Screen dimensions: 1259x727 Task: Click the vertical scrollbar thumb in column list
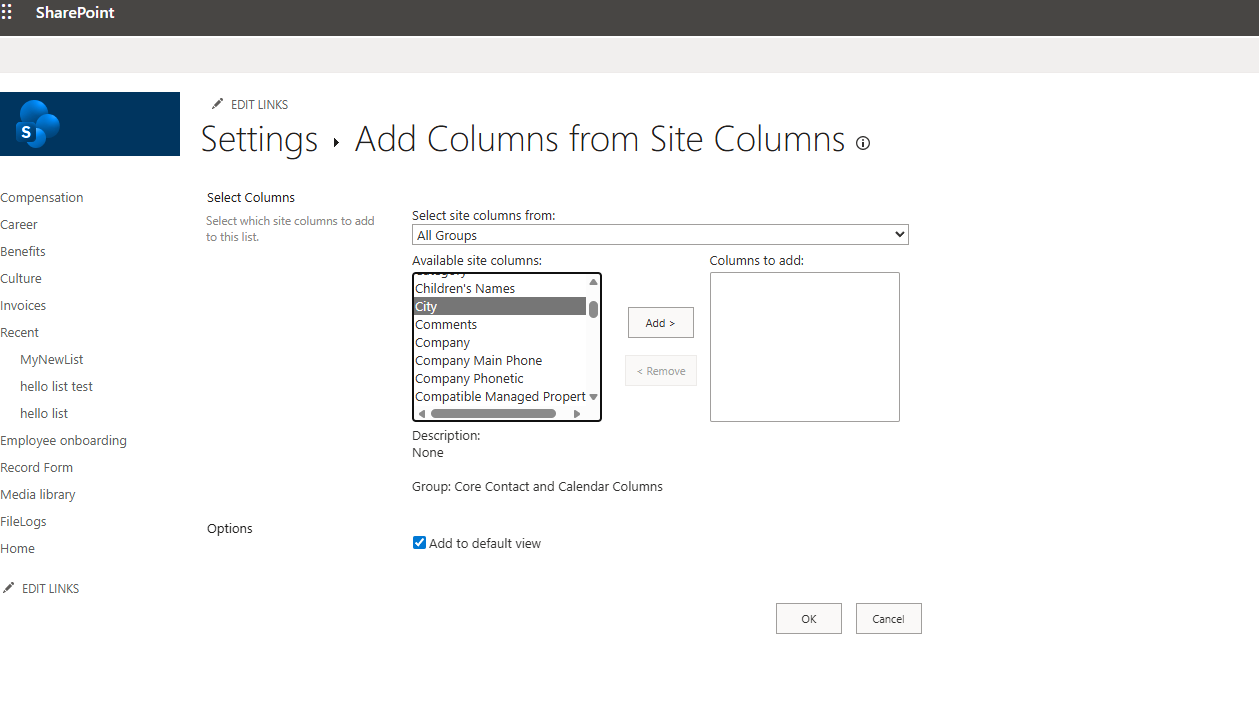(x=593, y=309)
